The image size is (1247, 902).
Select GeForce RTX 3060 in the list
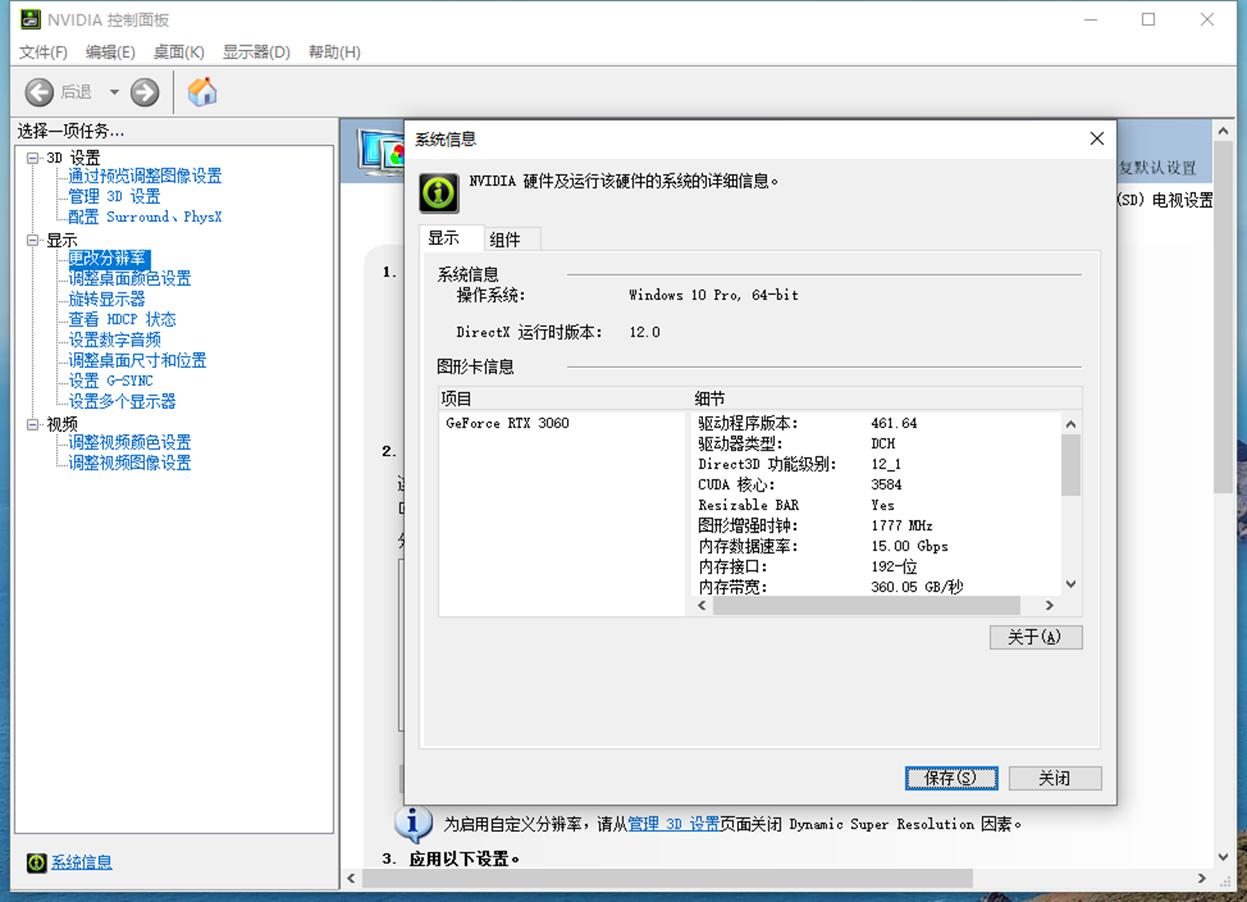pos(507,423)
